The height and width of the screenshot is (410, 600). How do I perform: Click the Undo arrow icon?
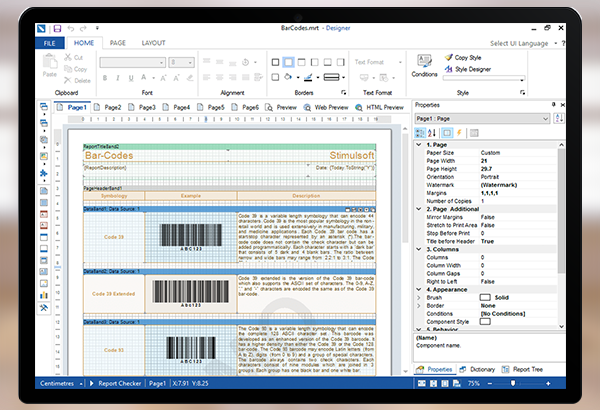coord(71,28)
